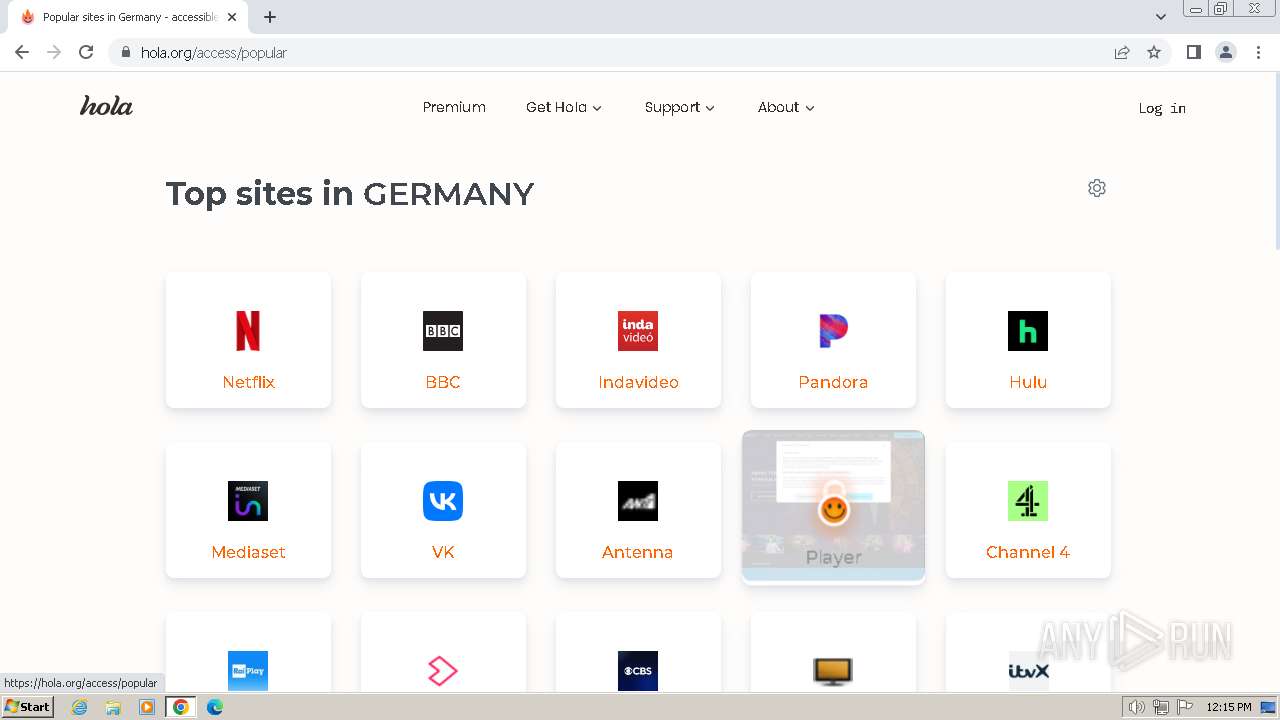The height and width of the screenshot is (720, 1280).
Task: Open the TV monitor icon tile
Action: coord(833,671)
